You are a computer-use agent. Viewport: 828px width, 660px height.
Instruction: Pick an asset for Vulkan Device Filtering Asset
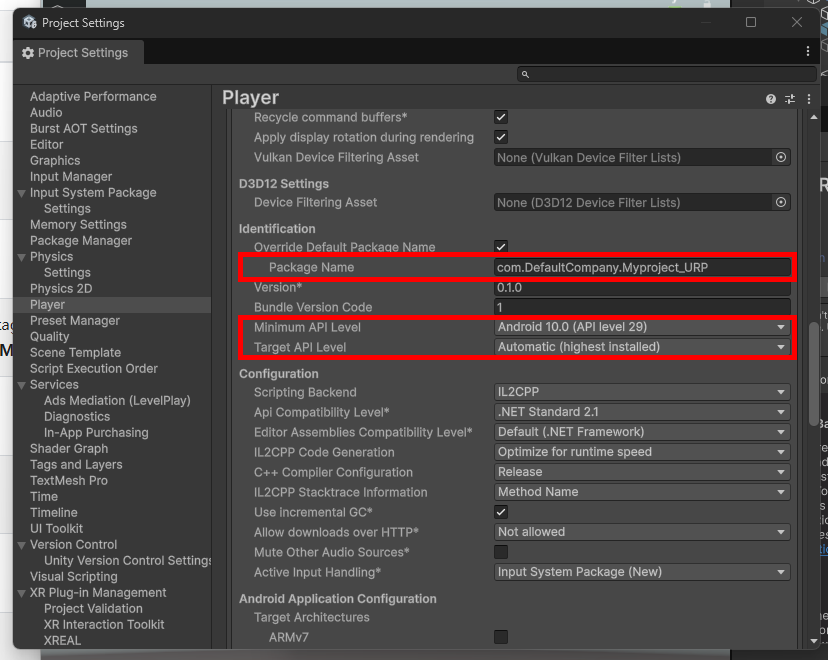tap(780, 157)
